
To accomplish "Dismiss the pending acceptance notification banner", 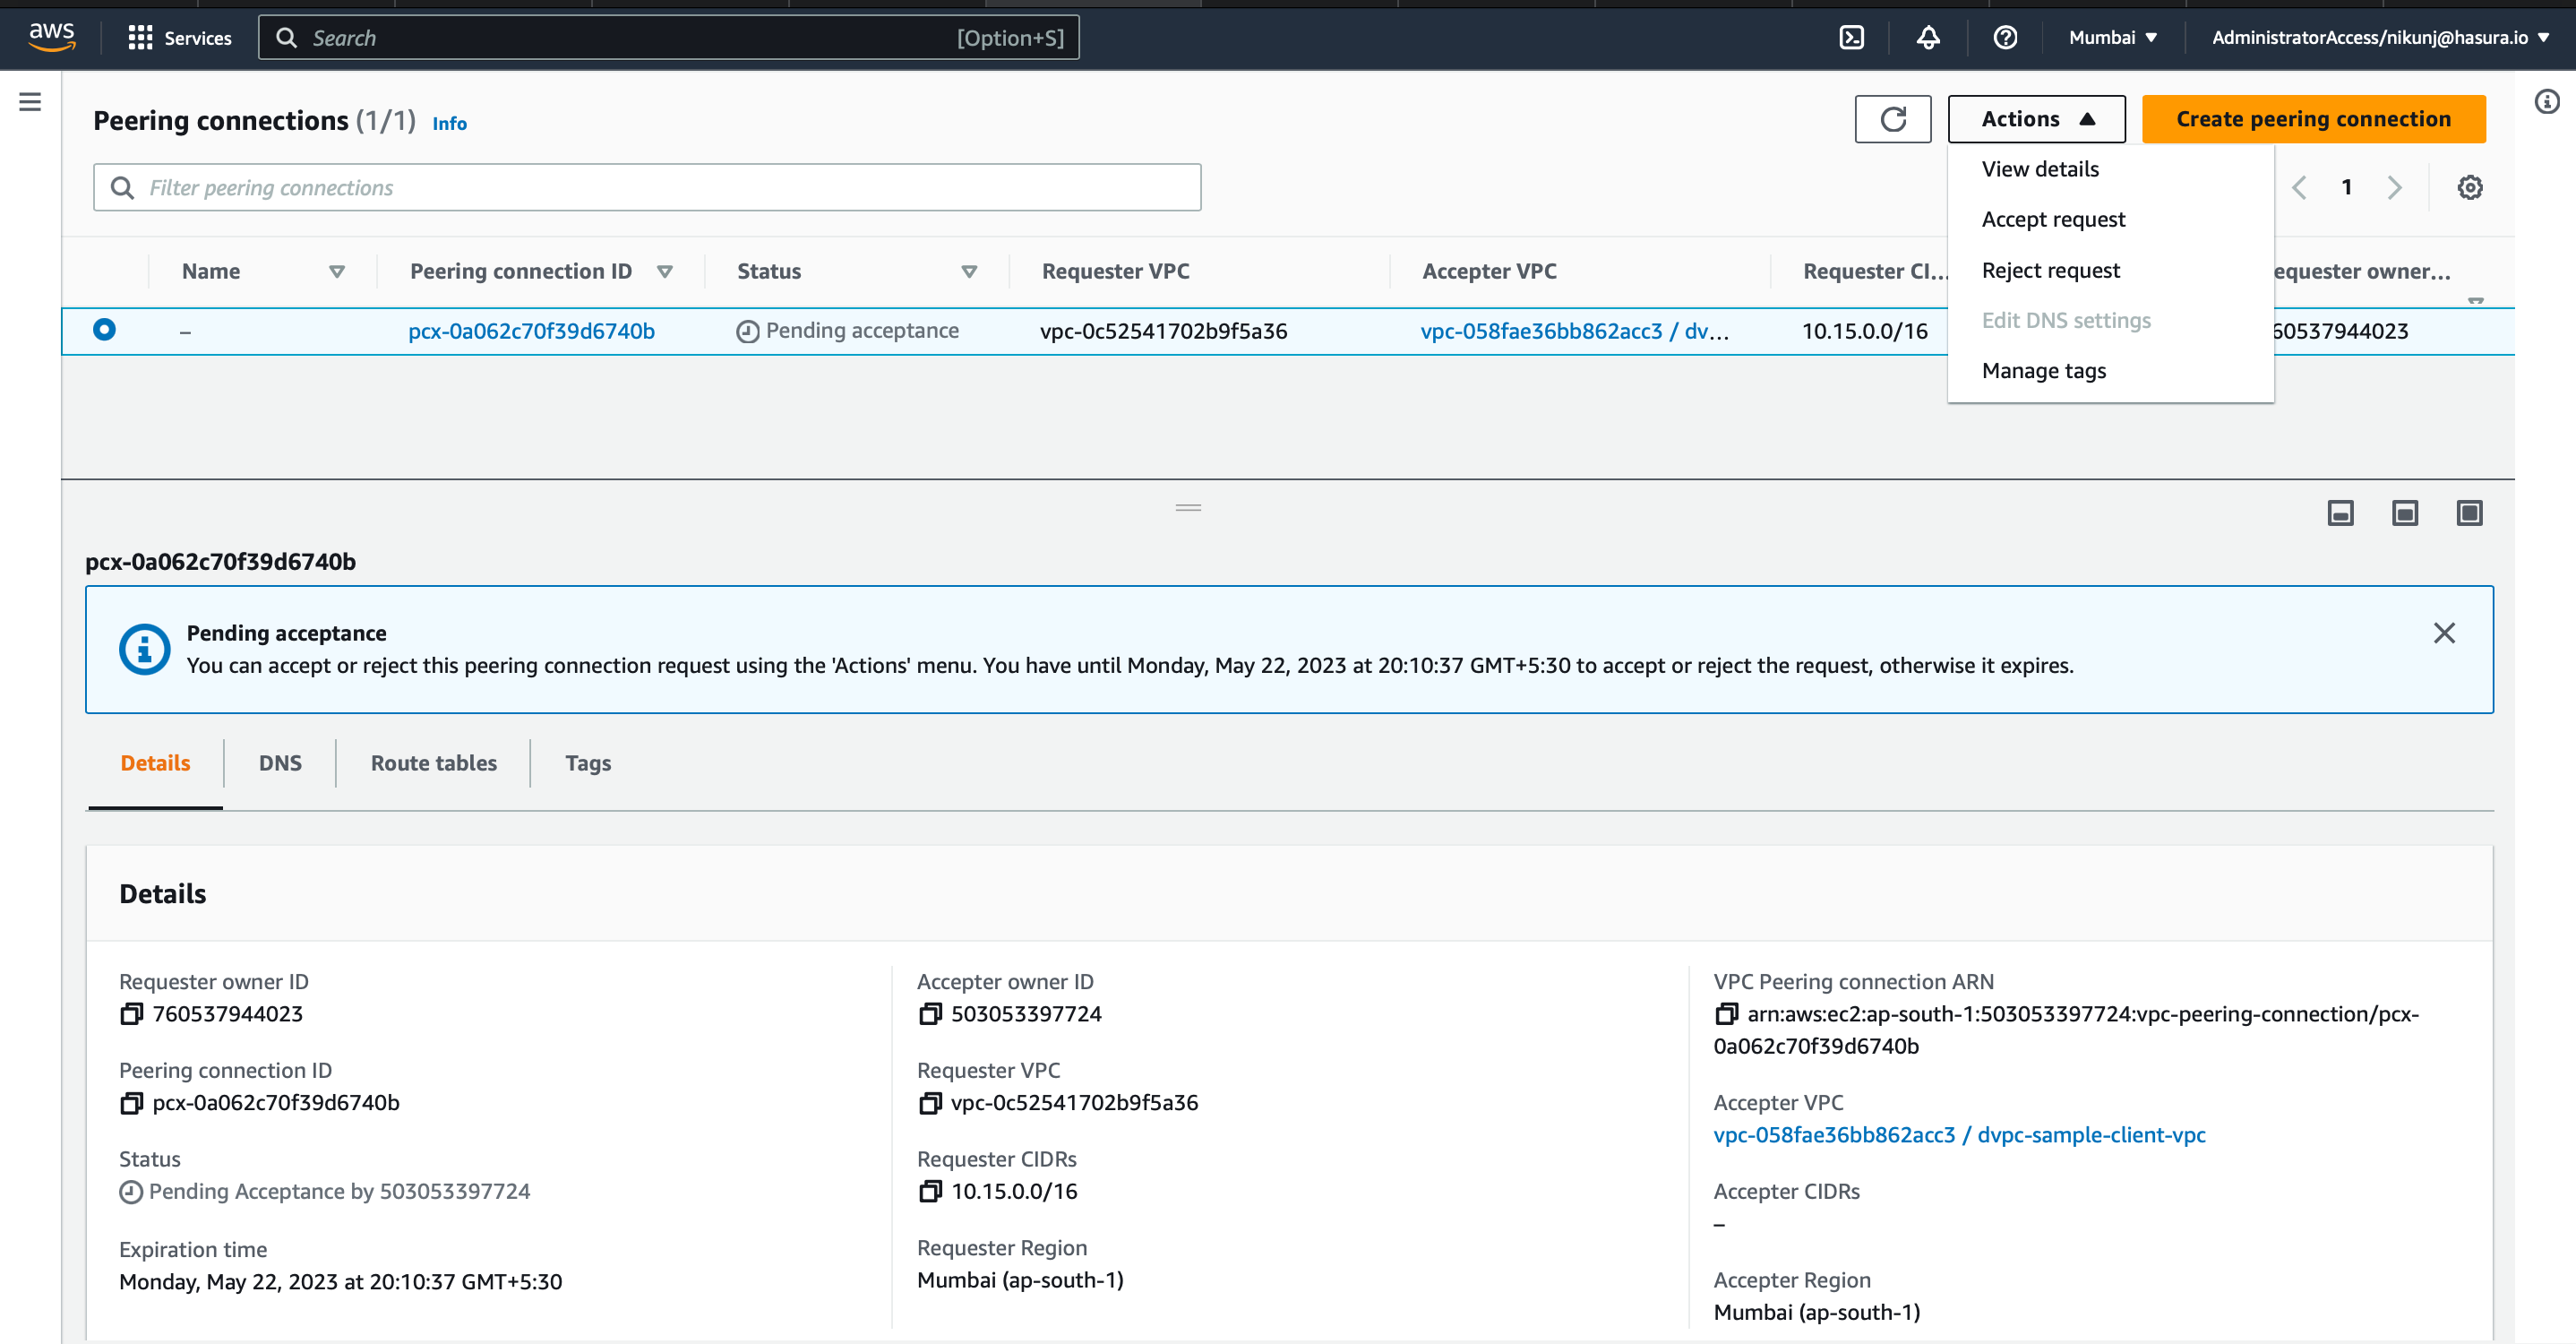I will [x=2445, y=633].
